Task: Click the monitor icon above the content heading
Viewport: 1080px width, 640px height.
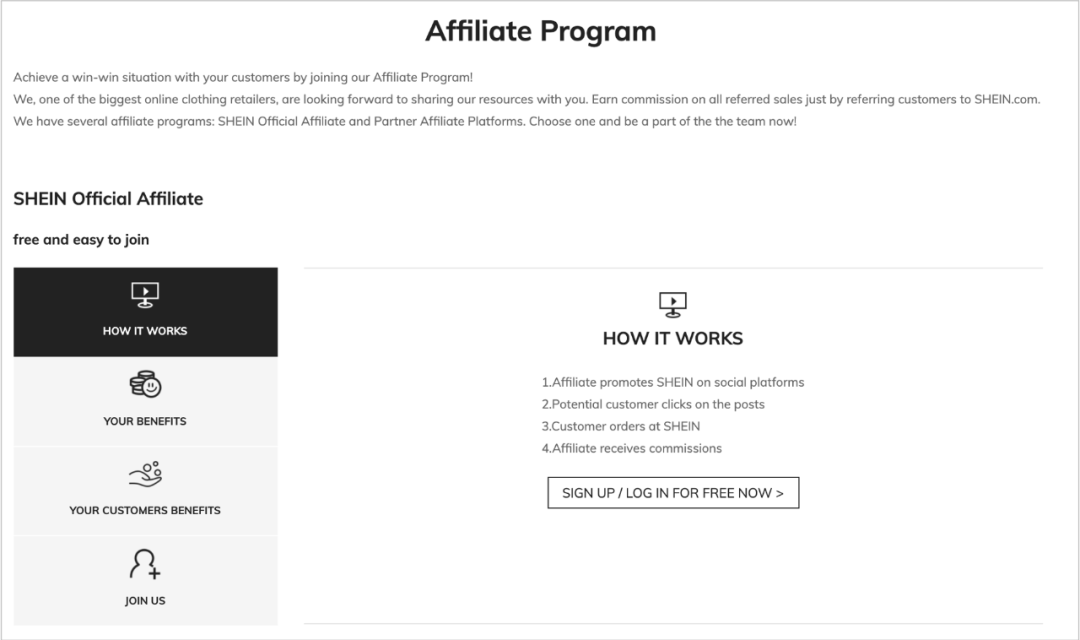Action: (x=672, y=304)
